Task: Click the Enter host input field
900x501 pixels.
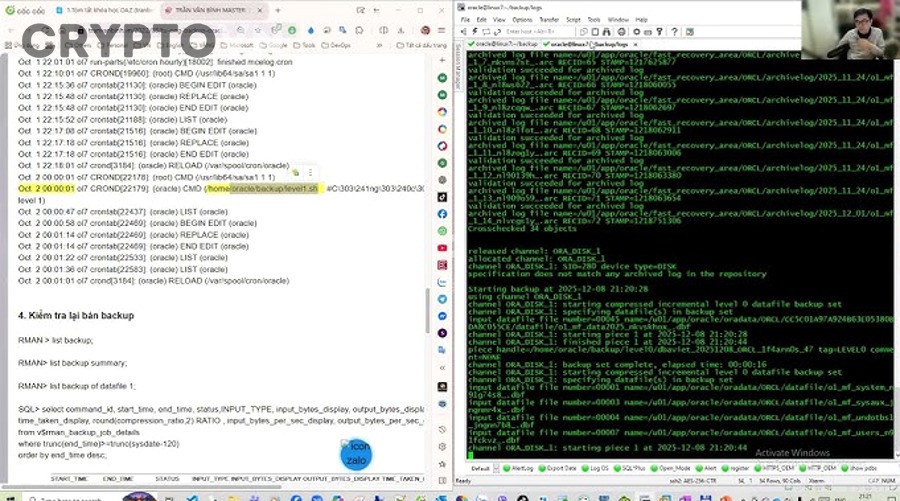Action: (x=540, y=32)
